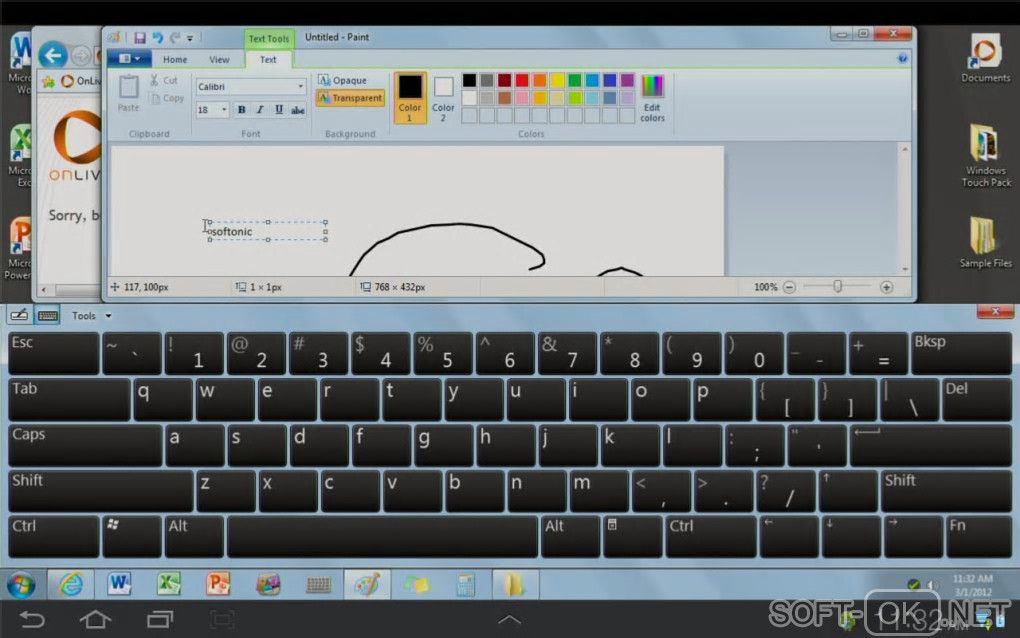
Task: Undo the last action in Paint
Action: coord(157,38)
